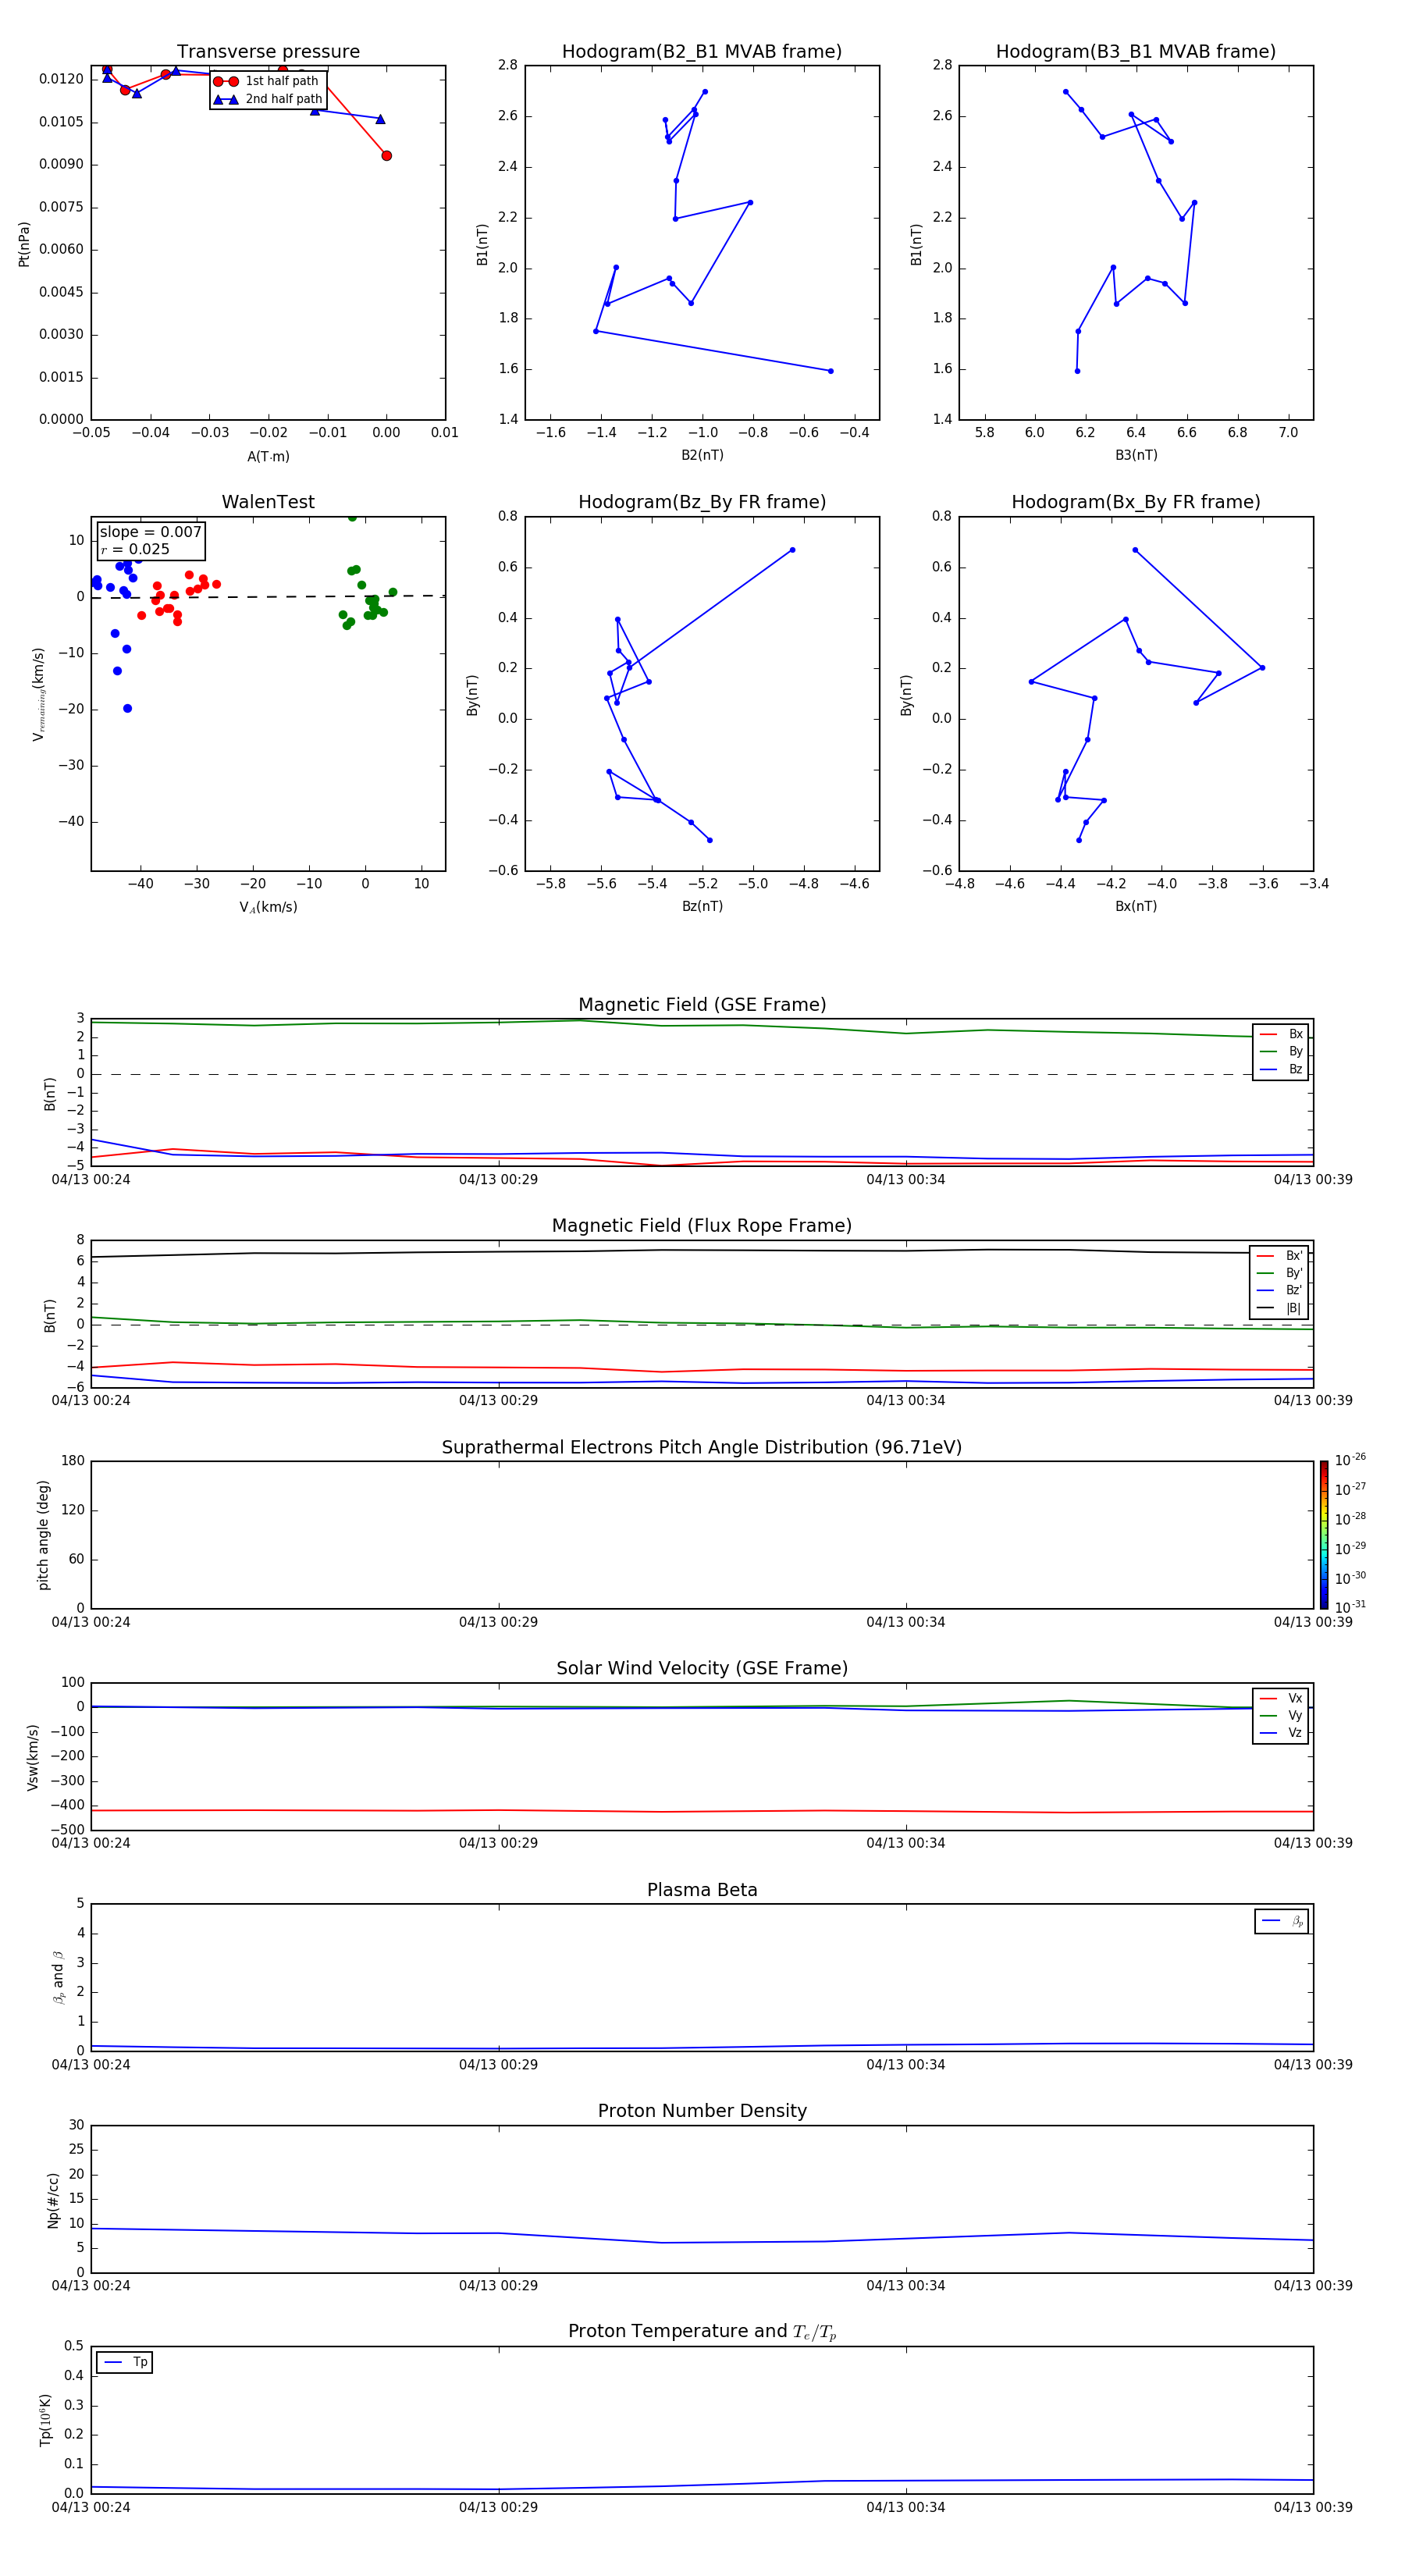Screen dimensions: 1405x2576
Task: Click the 'Magnetic Field (GSE Frame)' title
Action: [702, 1005]
